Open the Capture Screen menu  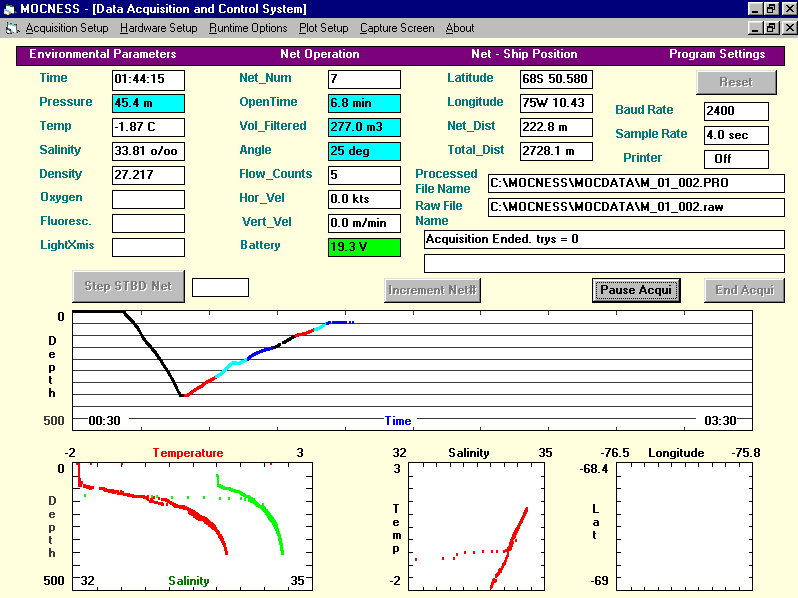pyautogui.click(x=397, y=28)
